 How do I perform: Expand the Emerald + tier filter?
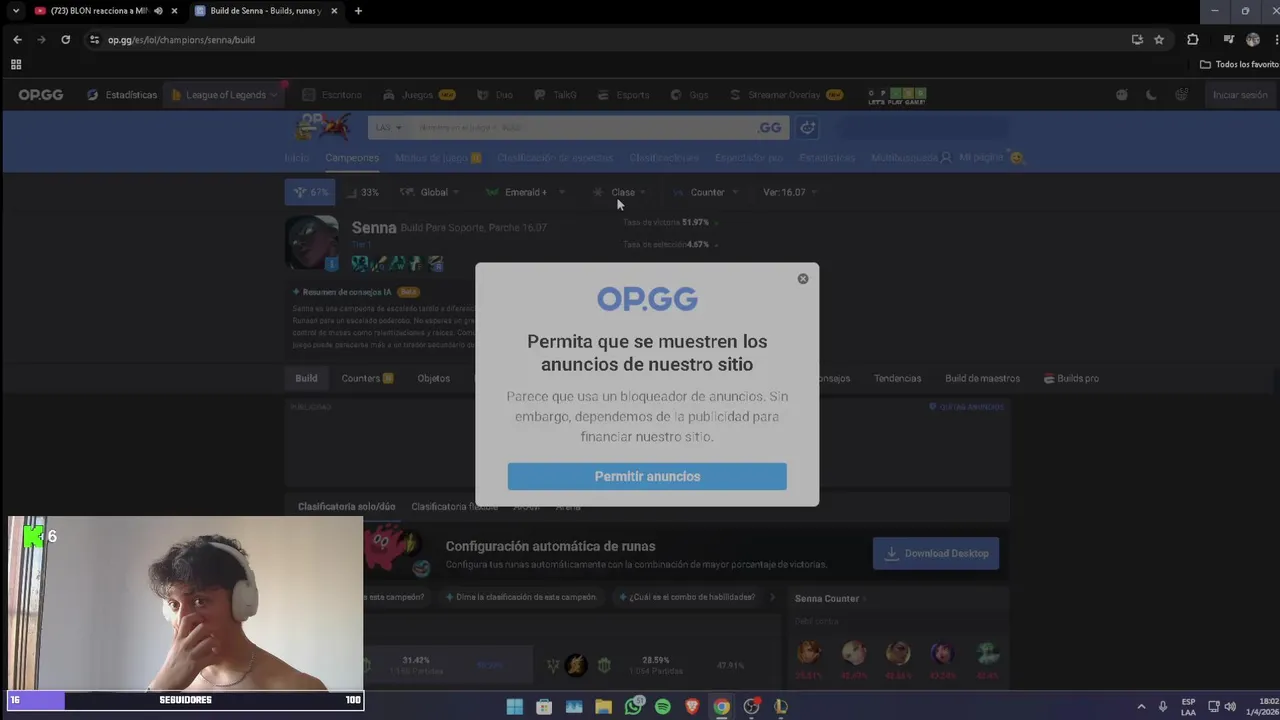(526, 192)
